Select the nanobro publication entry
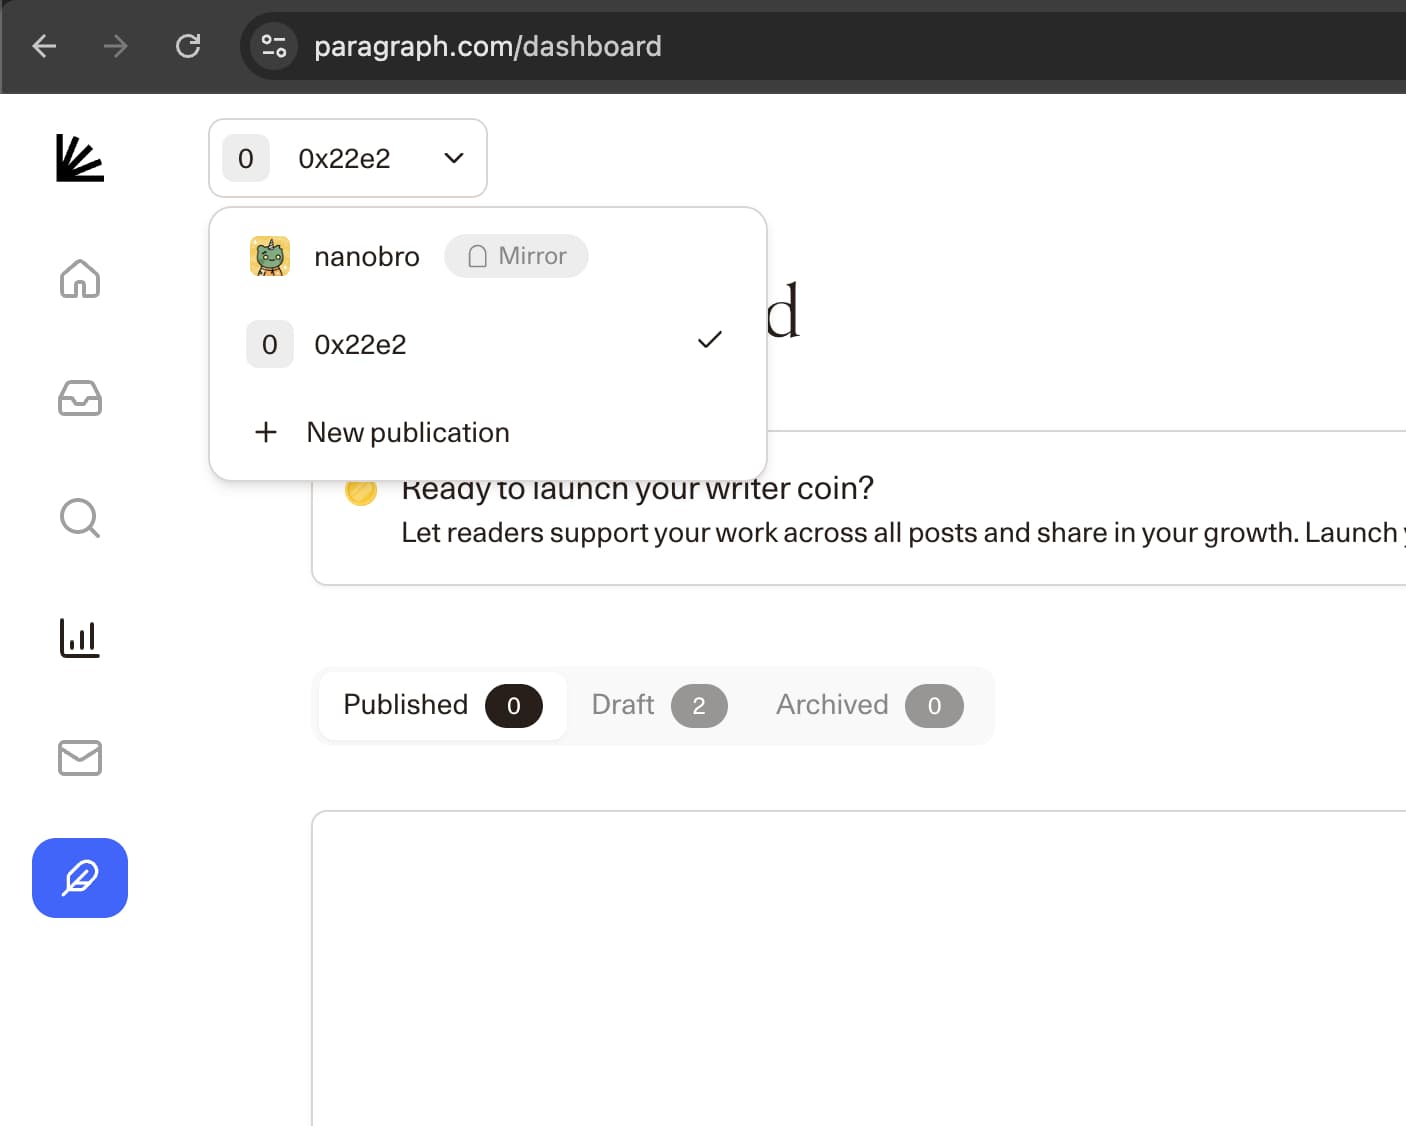Screen dimensions: 1406x1126 [x=367, y=256]
